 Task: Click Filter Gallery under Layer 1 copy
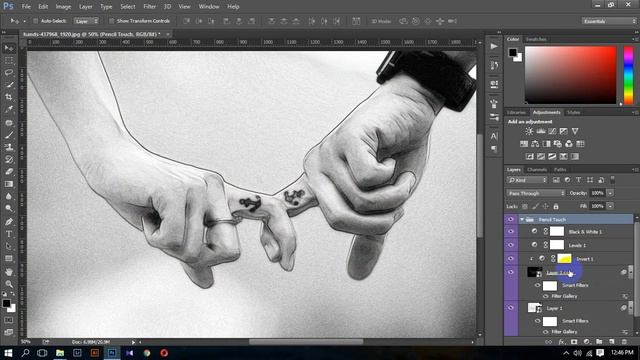pyautogui.click(x=564, y=296)
